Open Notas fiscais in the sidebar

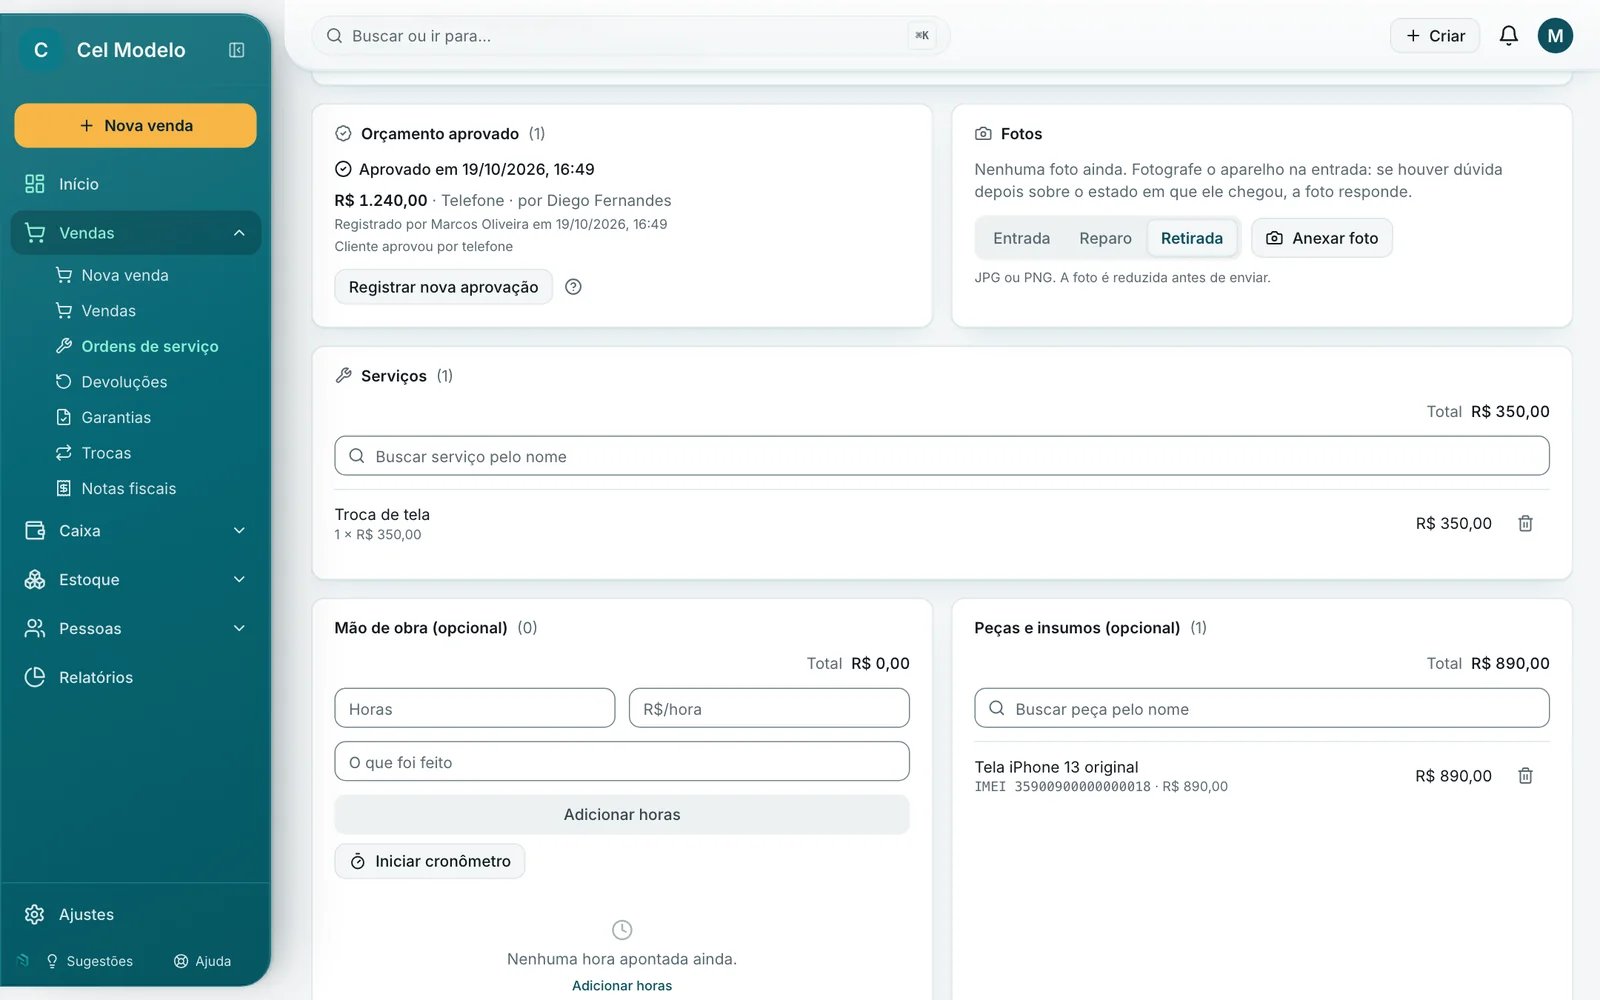[128, 488]
